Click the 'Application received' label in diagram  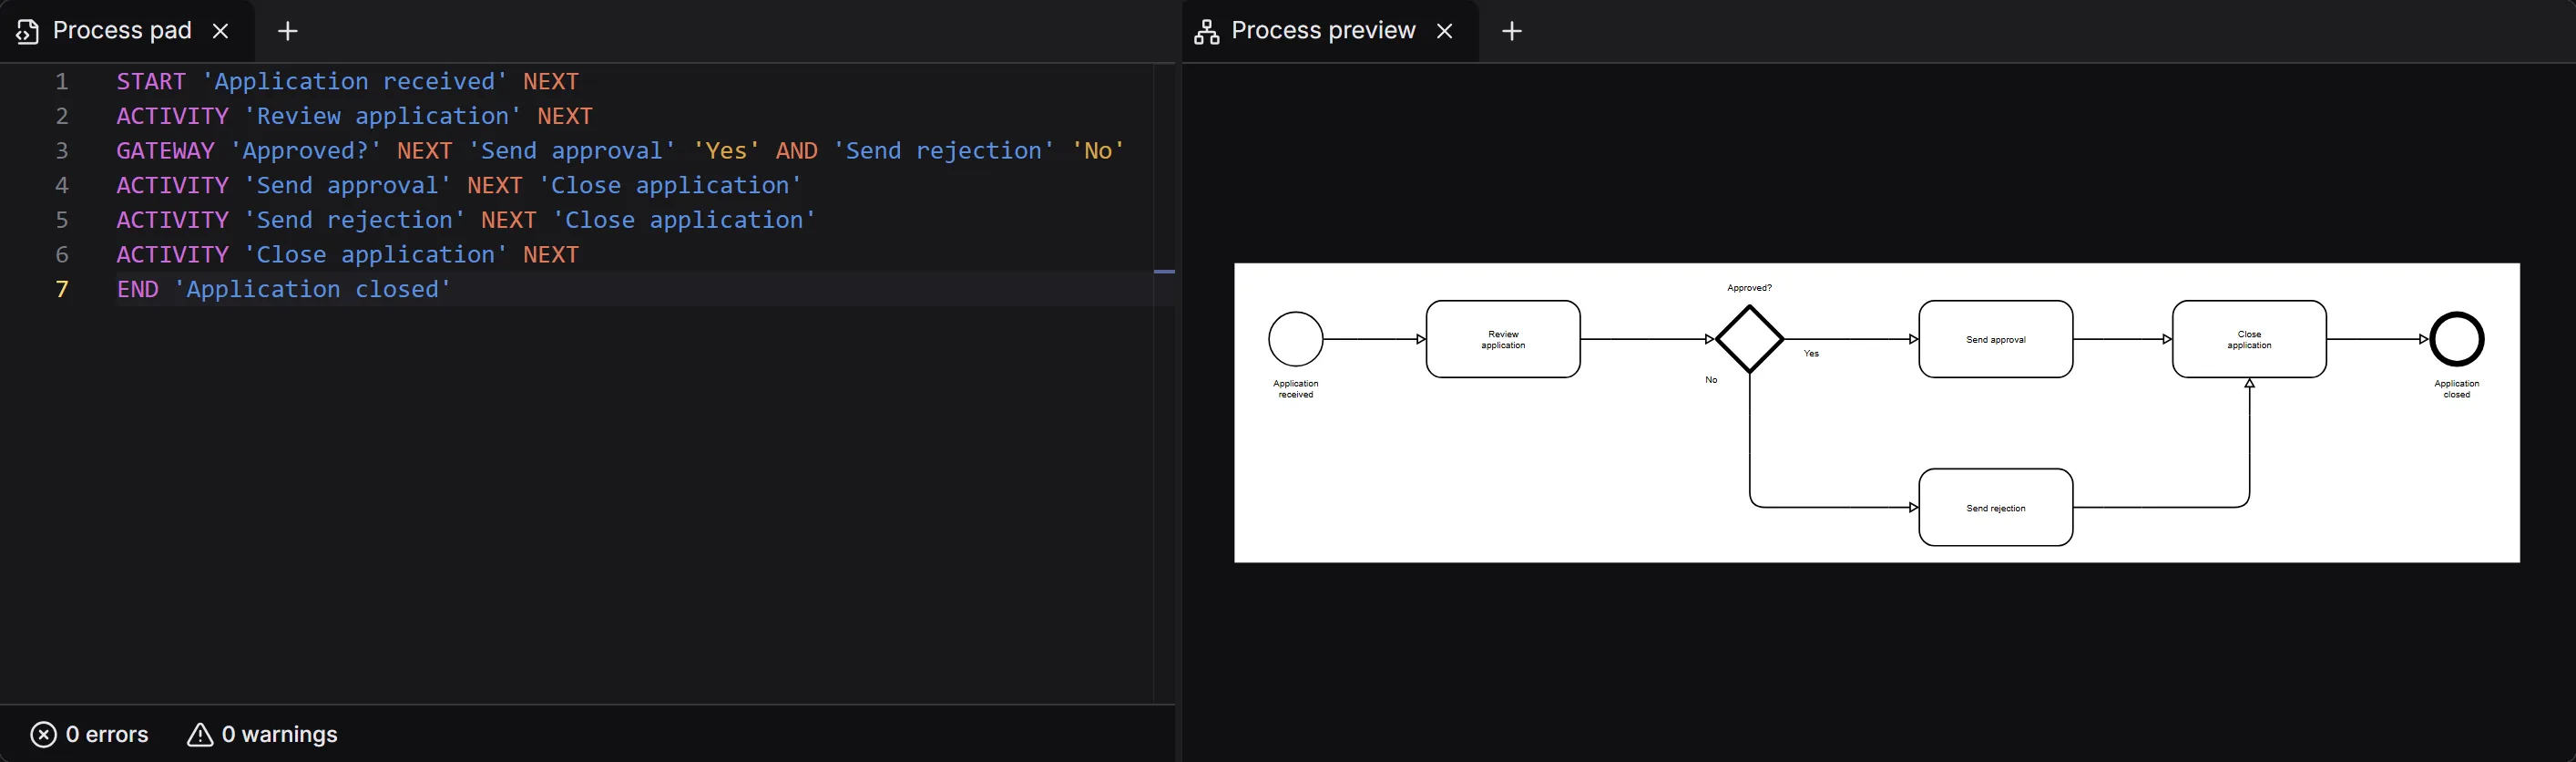pyautogui.click(x=1296, y=389)
